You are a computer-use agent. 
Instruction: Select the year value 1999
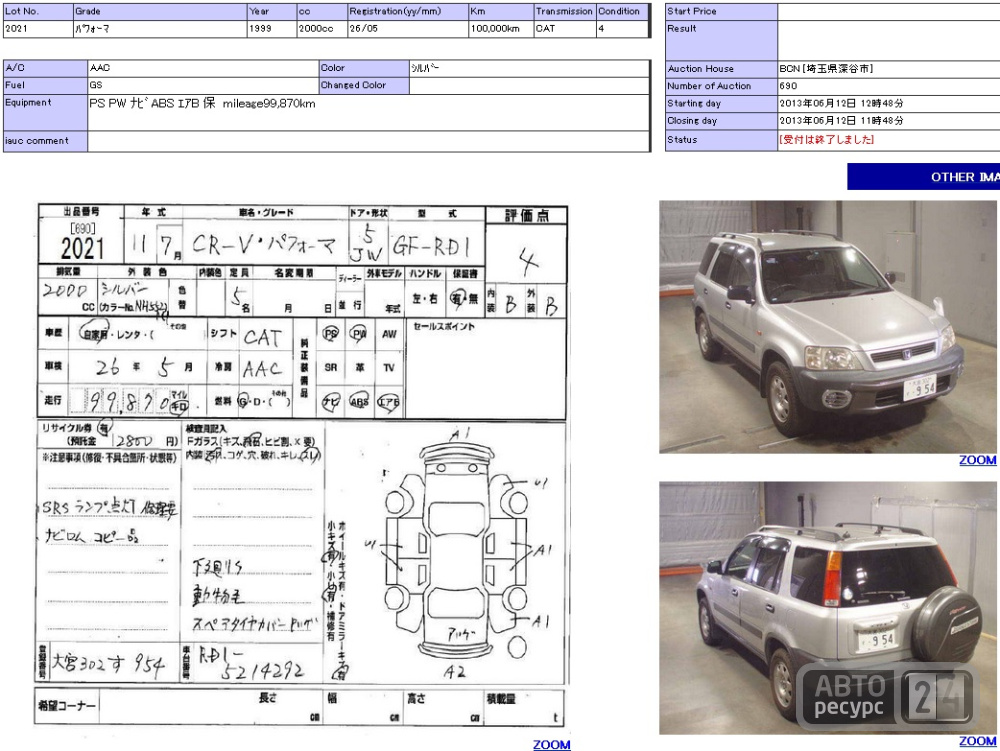tap(271, 29)
